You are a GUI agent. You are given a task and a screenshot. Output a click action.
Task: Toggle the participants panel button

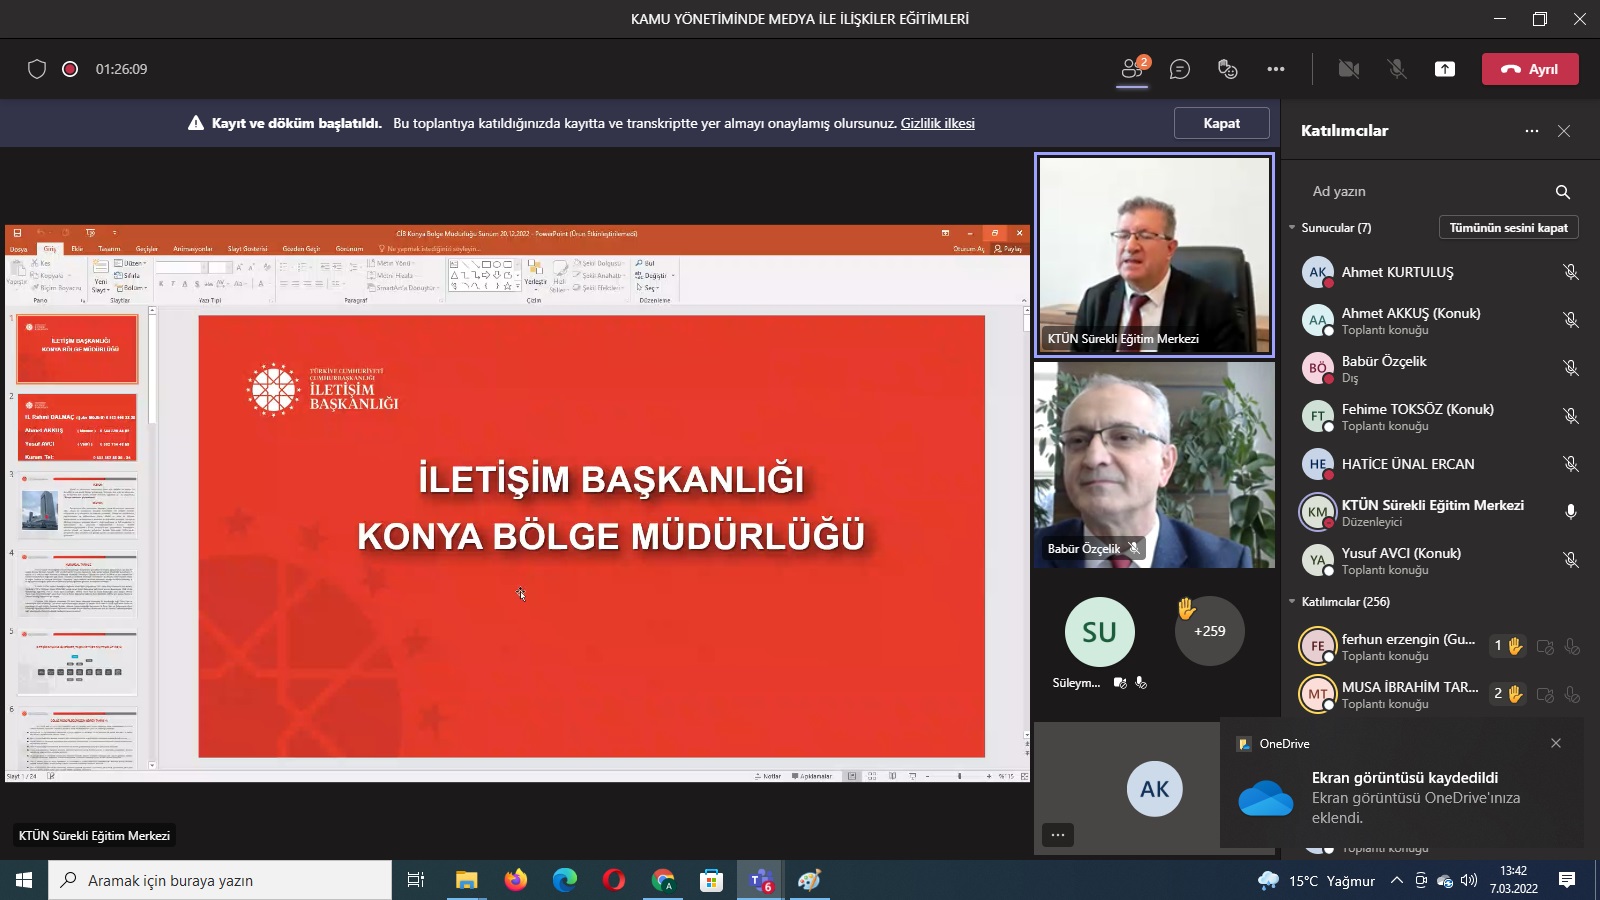tap(1132, 69)
